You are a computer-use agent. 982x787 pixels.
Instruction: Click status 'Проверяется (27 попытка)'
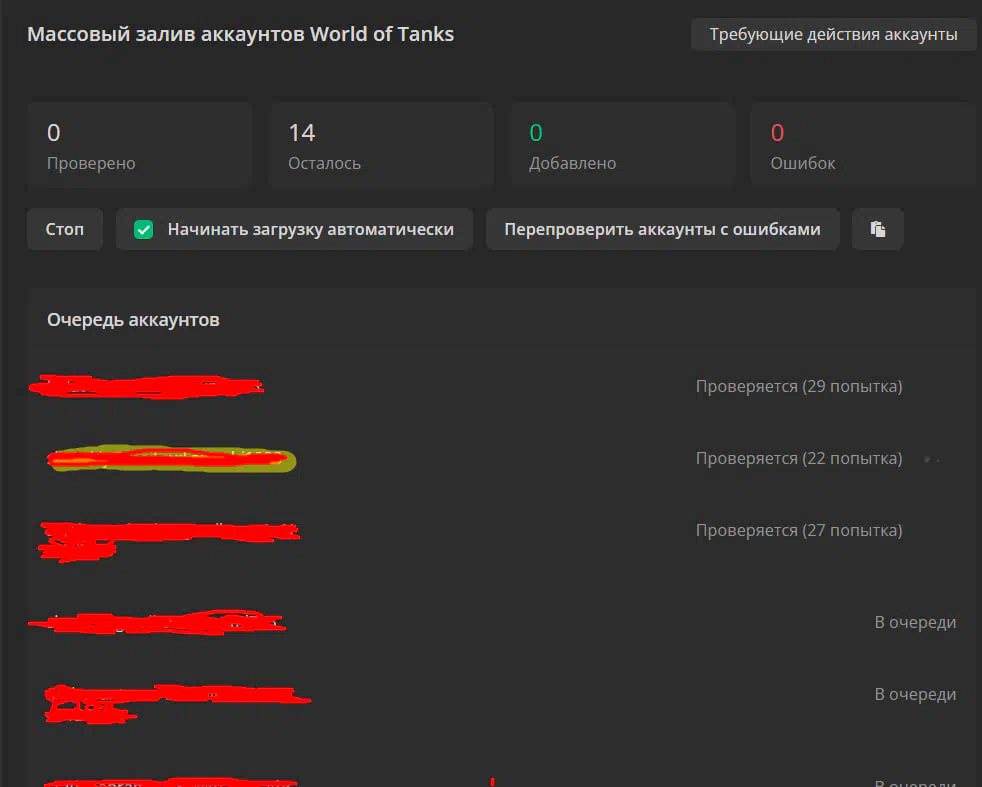799,530
